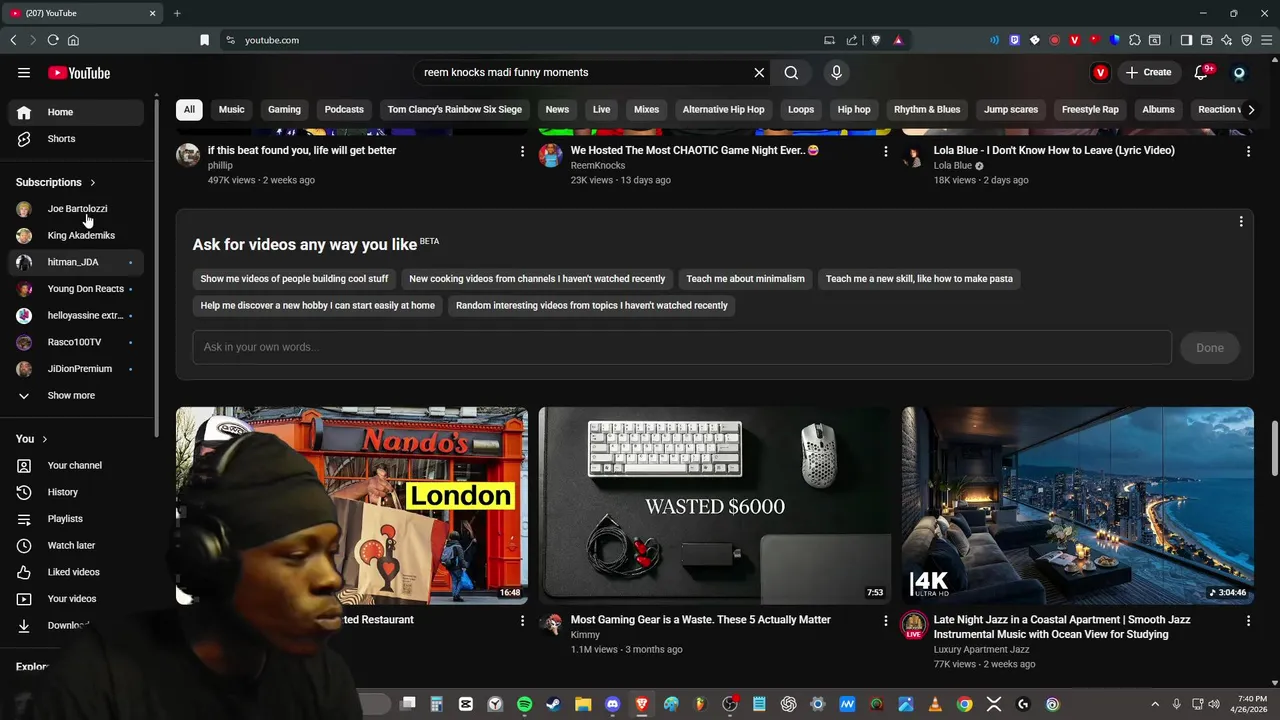Open the YouTube hamburger guide menu

(x=24, y=72)
